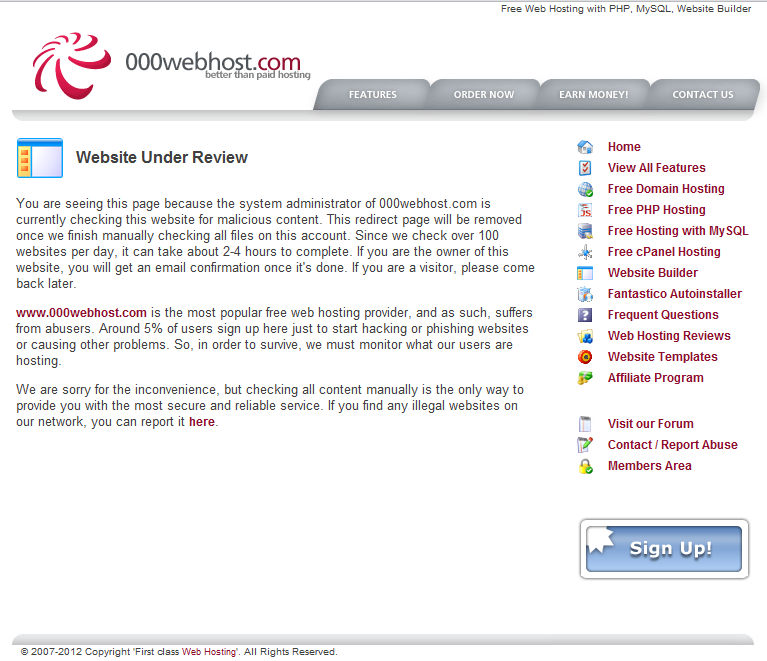Click the Website Under Review page icon
The width and height of the screenshot is (767, 661).
(40, 158)
